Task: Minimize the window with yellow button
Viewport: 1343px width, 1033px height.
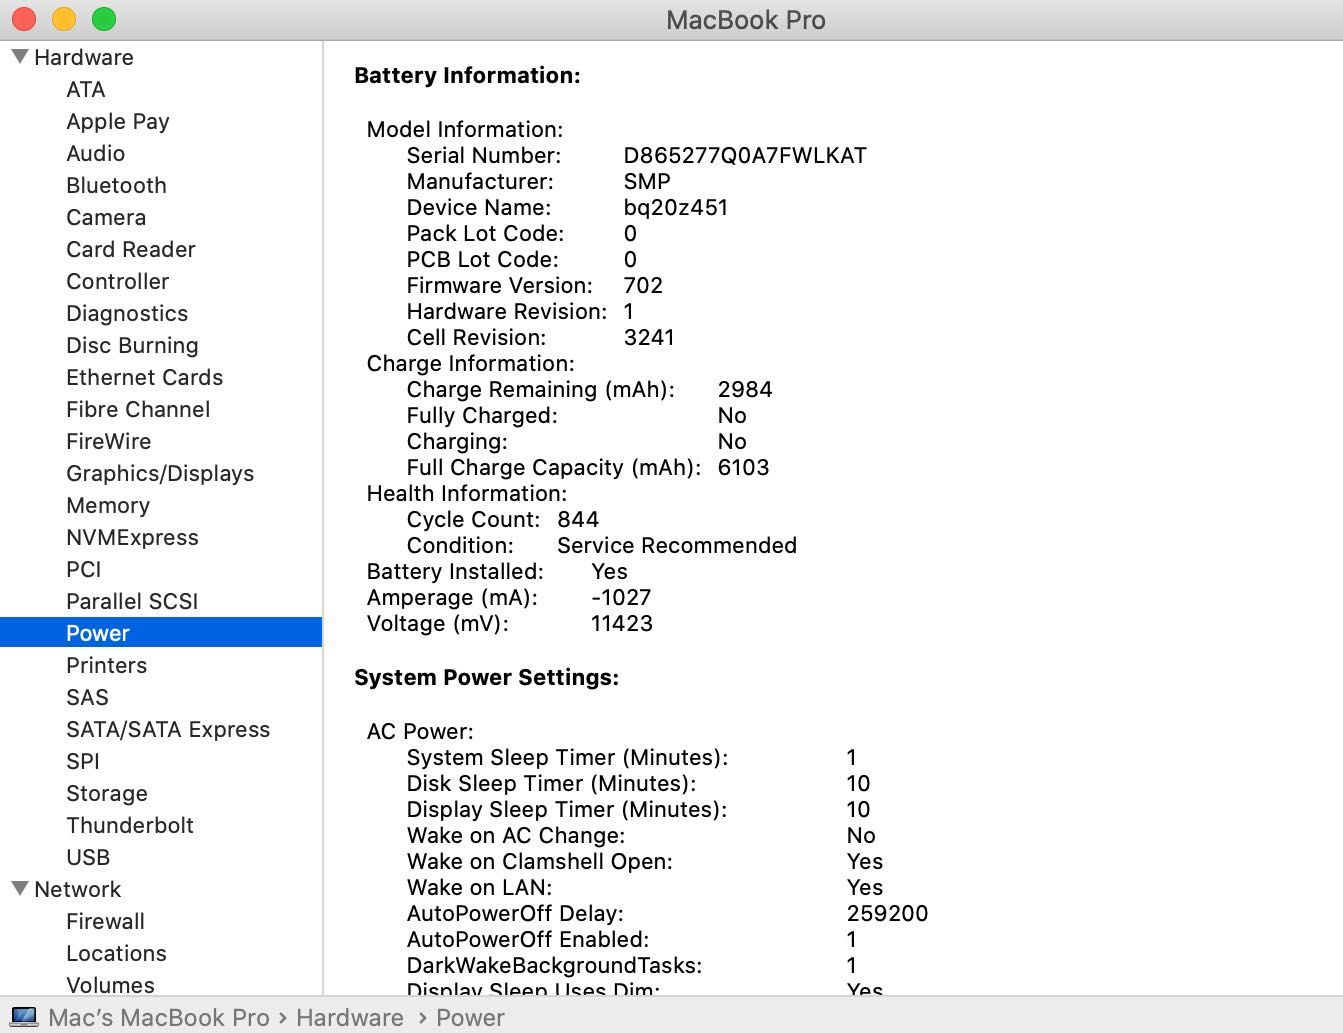Action: [64, 19]
